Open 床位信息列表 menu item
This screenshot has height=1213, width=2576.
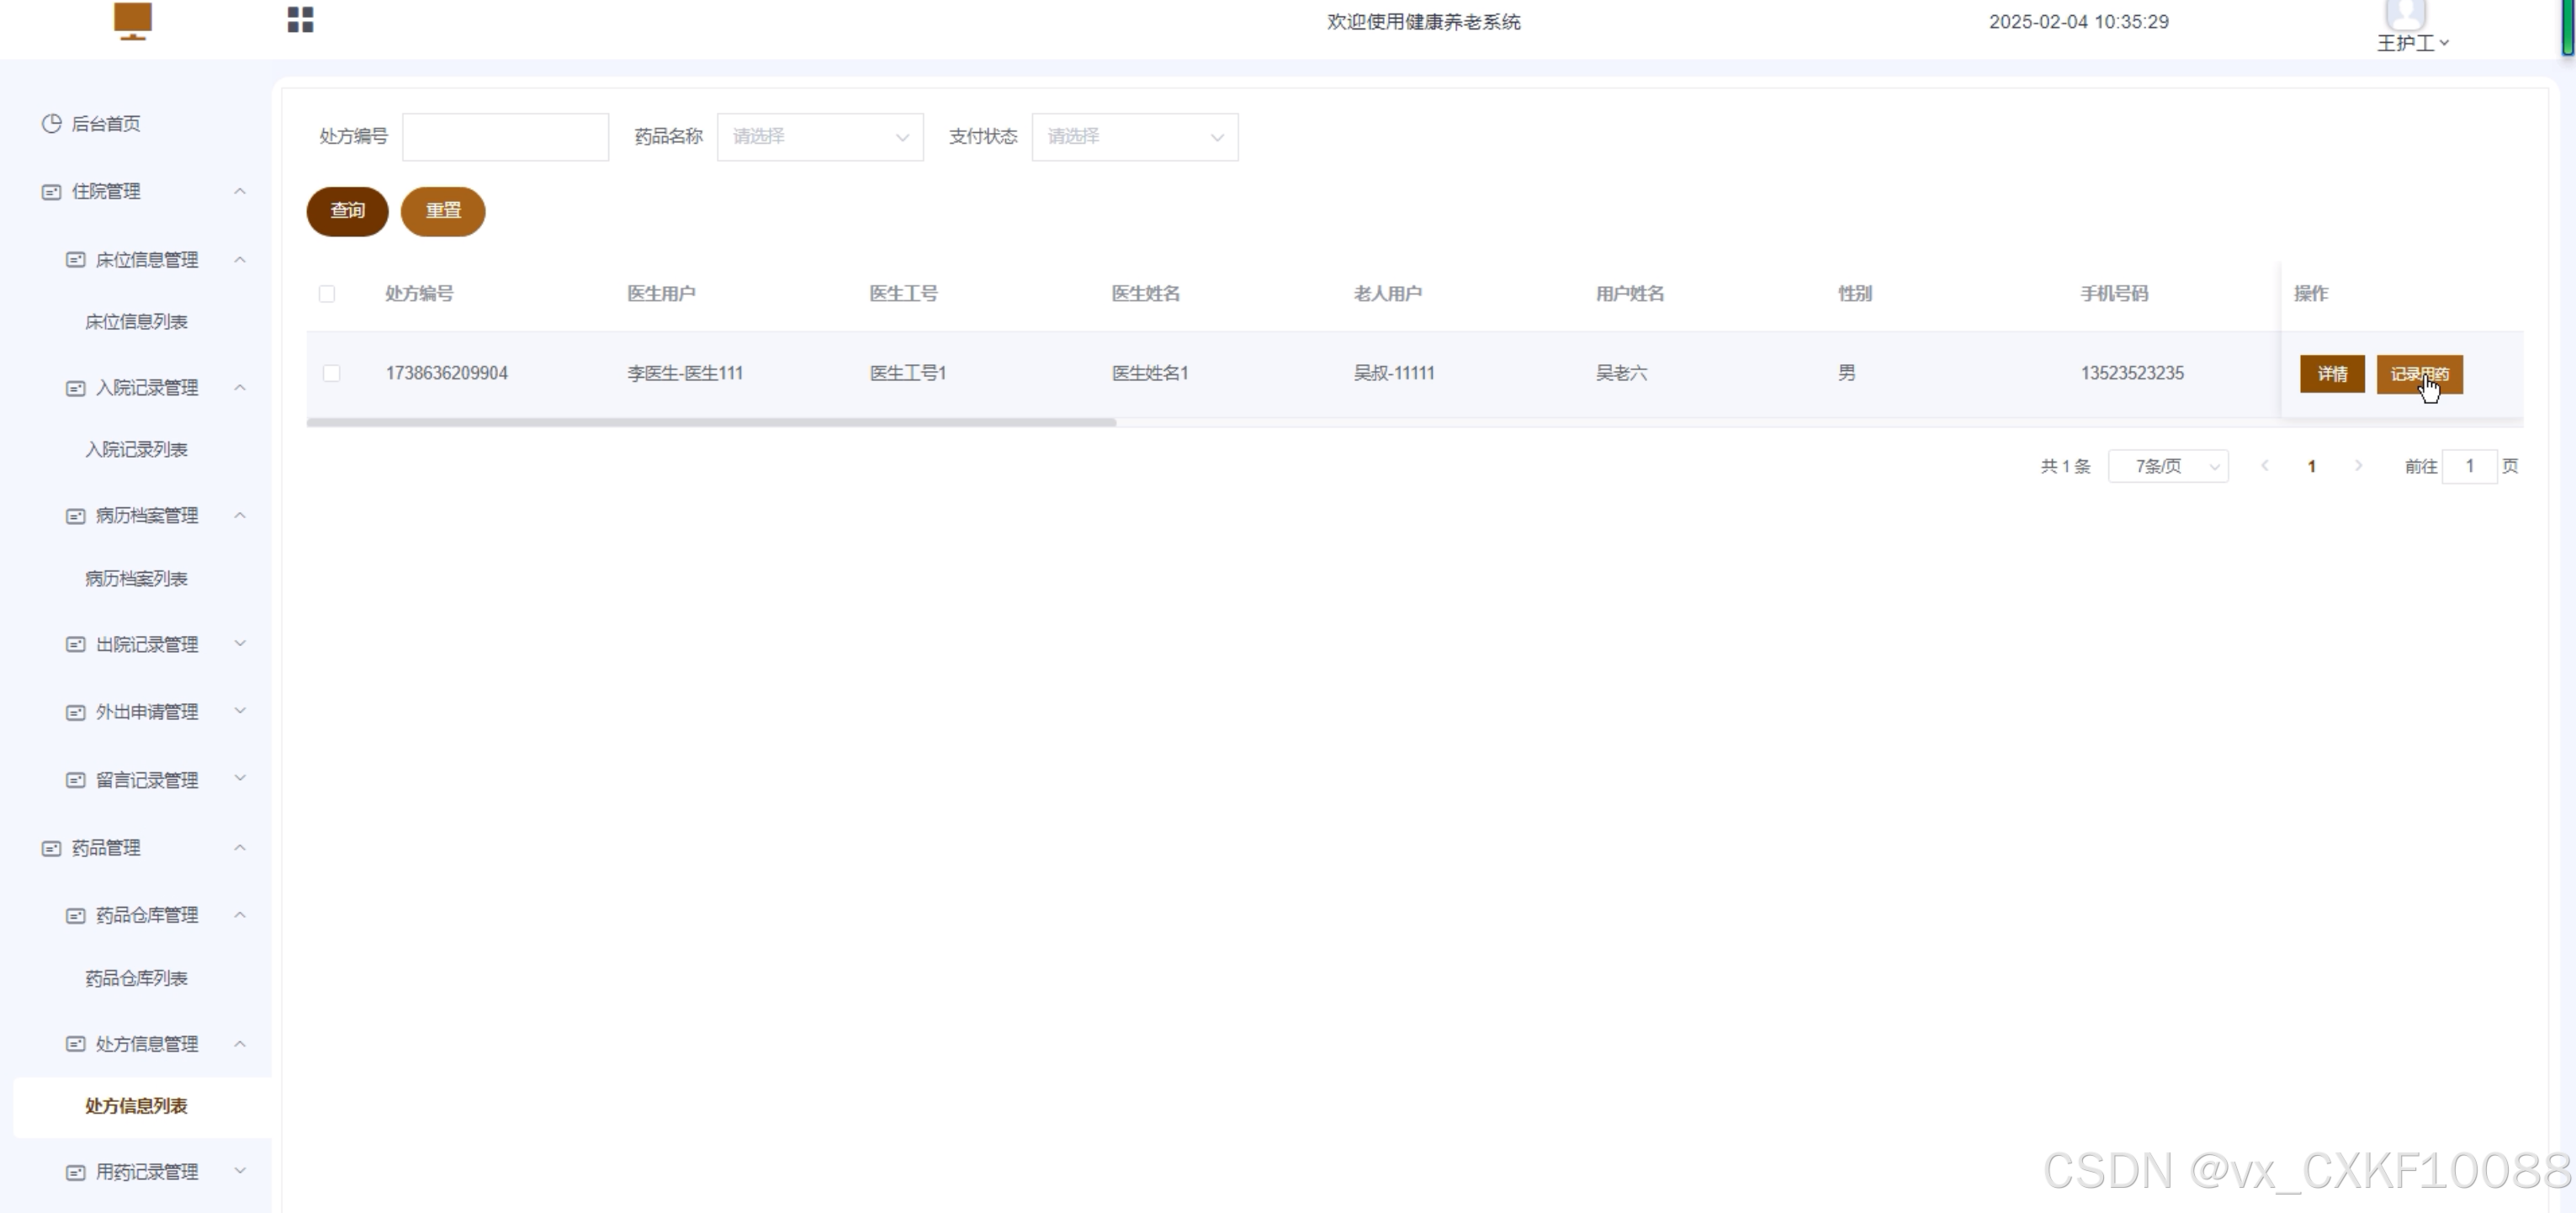[136, 322]
